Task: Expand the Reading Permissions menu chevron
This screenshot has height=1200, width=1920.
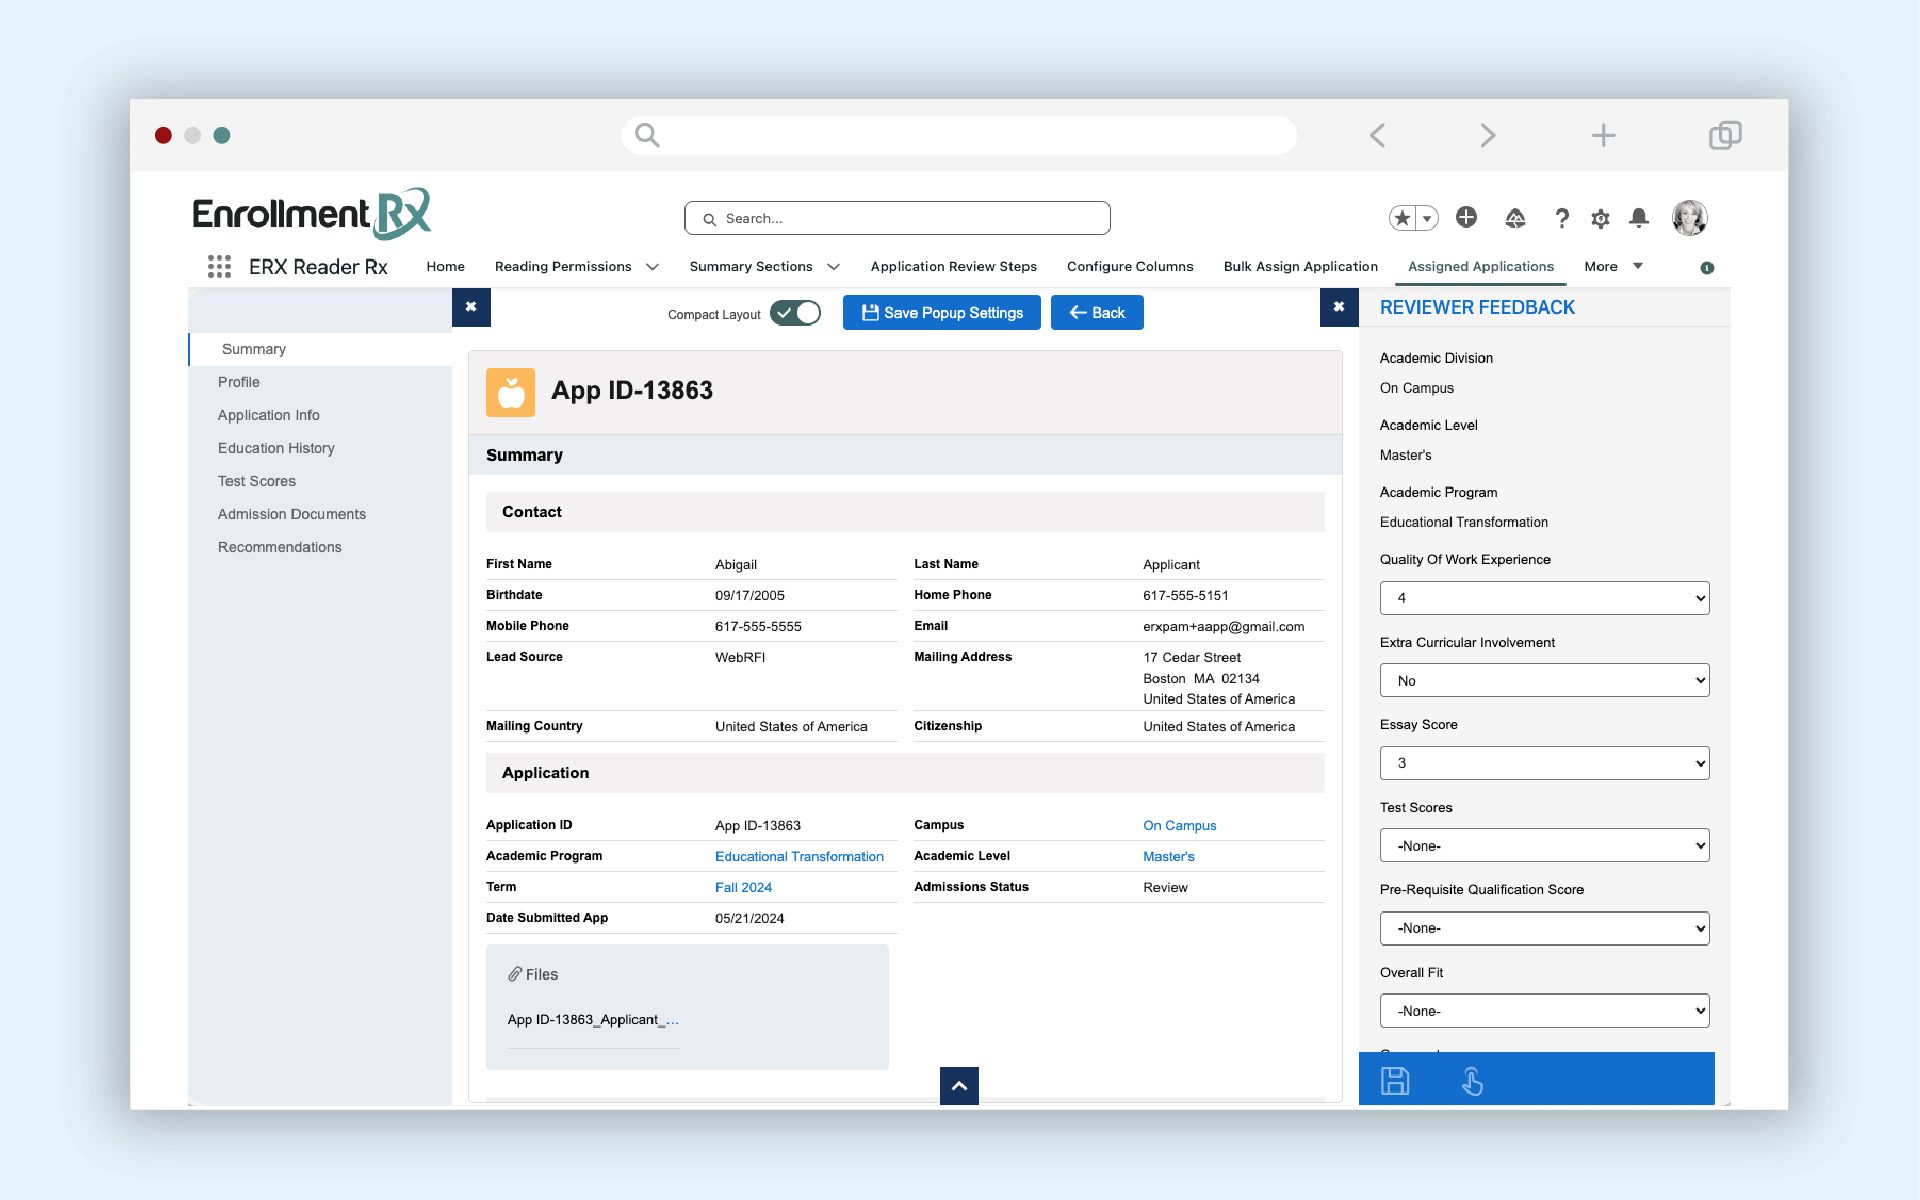Action: pos(653,267)
